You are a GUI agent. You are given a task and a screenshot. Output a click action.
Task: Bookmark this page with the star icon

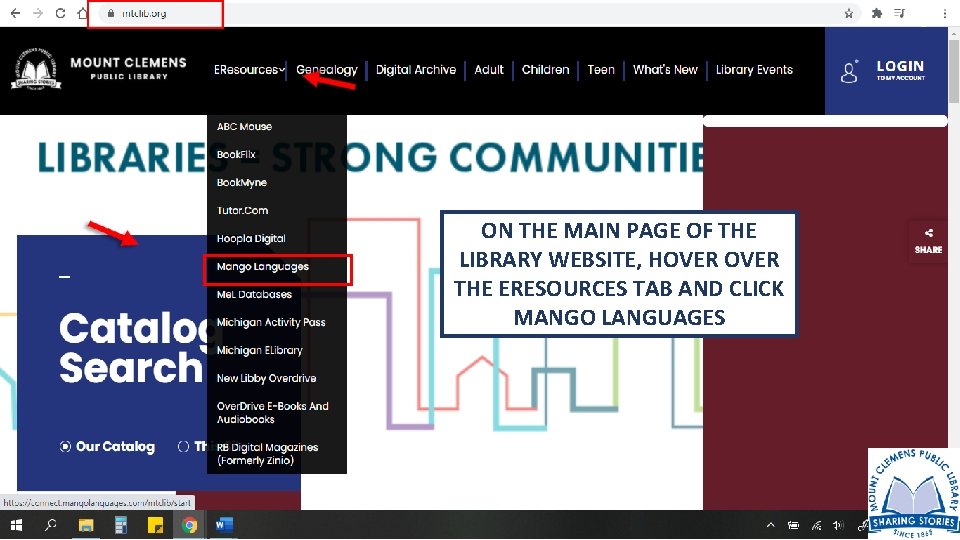click(x=849, y=13)
